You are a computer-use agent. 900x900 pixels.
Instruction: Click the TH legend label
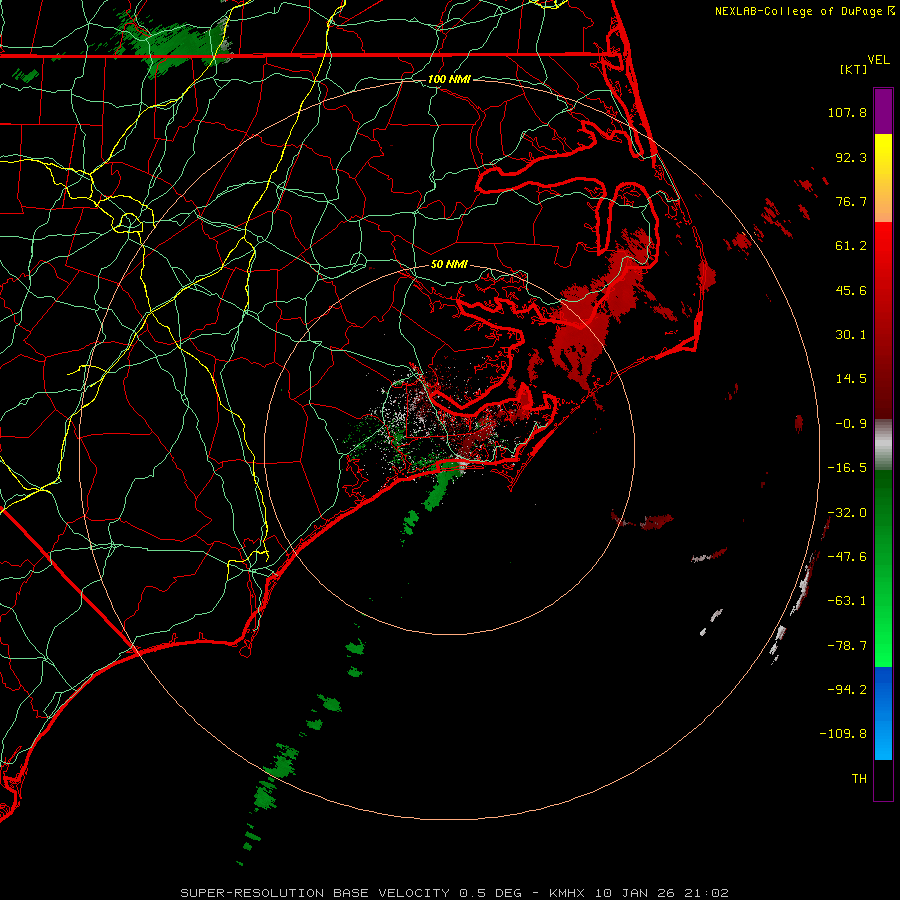(859, 779)
